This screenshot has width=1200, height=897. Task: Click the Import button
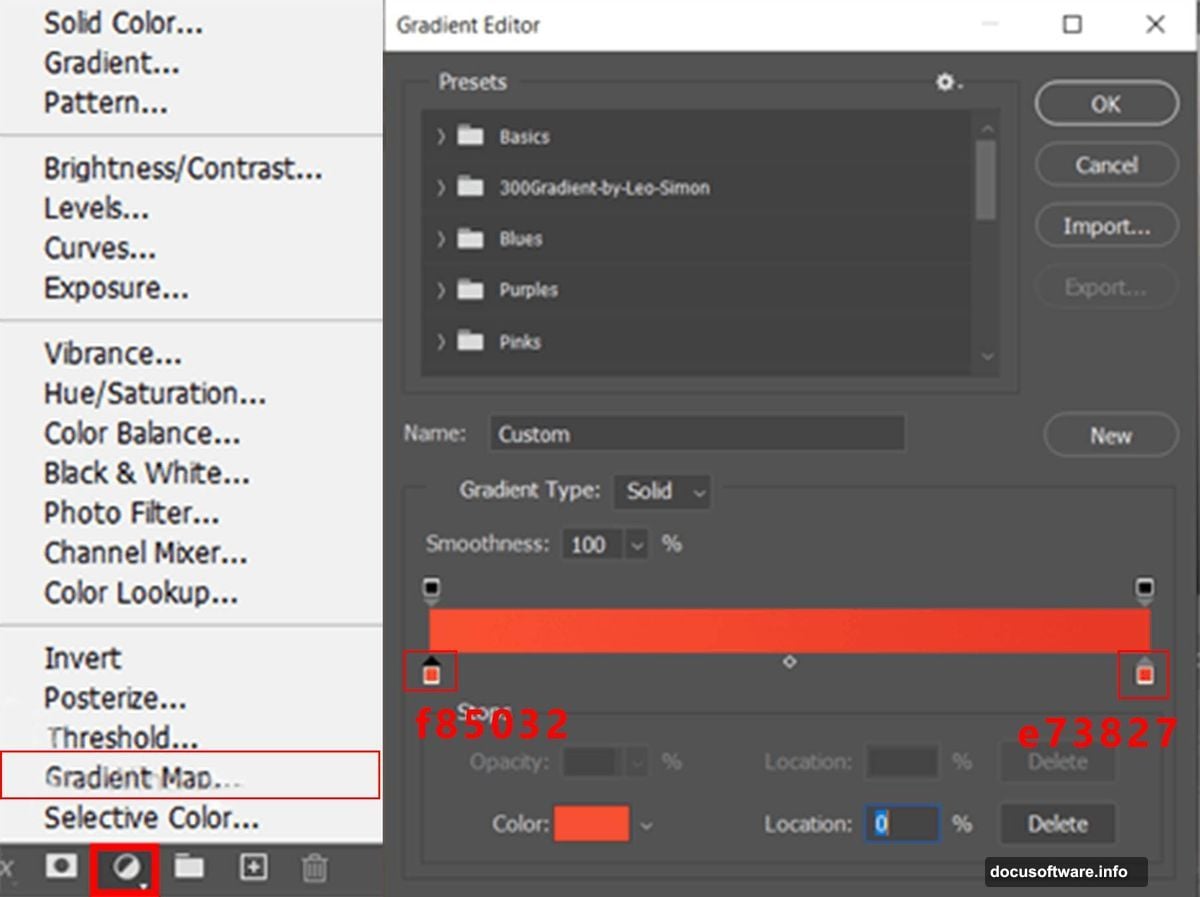[x=1106, y=226]
